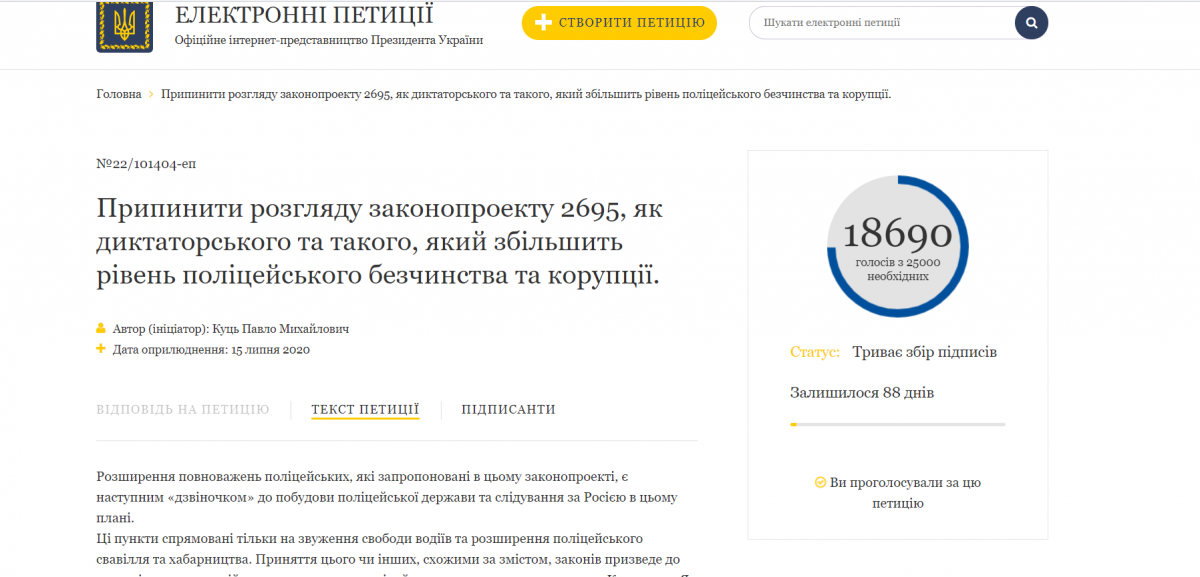
Task: Open the Електронні петиції site title
Action: 304,15
